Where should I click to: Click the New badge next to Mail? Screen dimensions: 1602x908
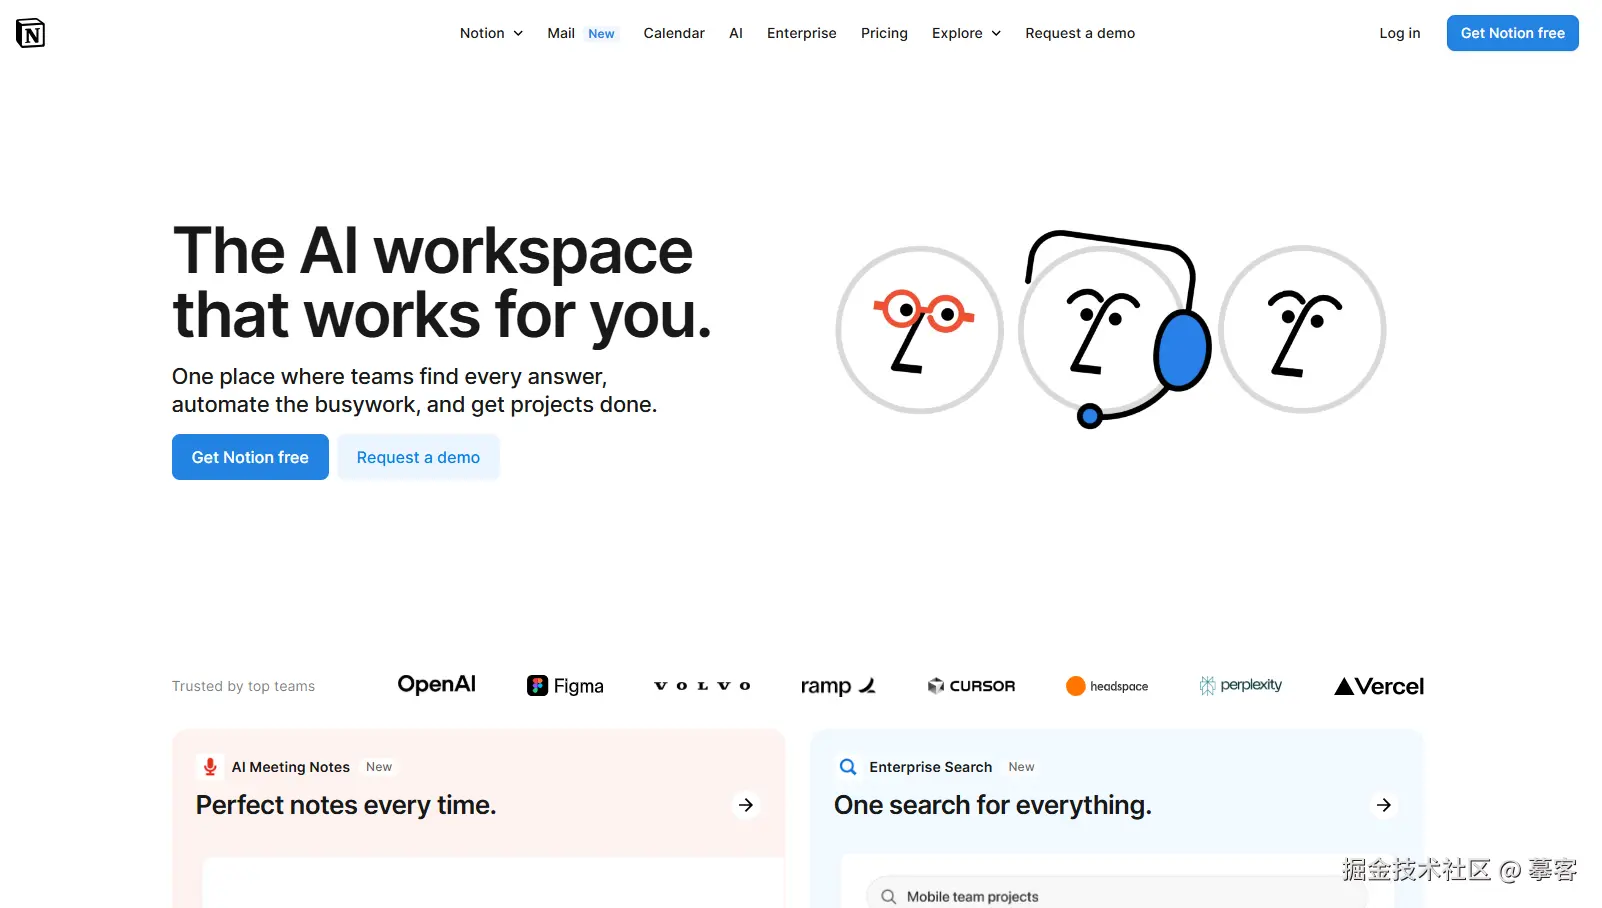click(x=601, y=34)
